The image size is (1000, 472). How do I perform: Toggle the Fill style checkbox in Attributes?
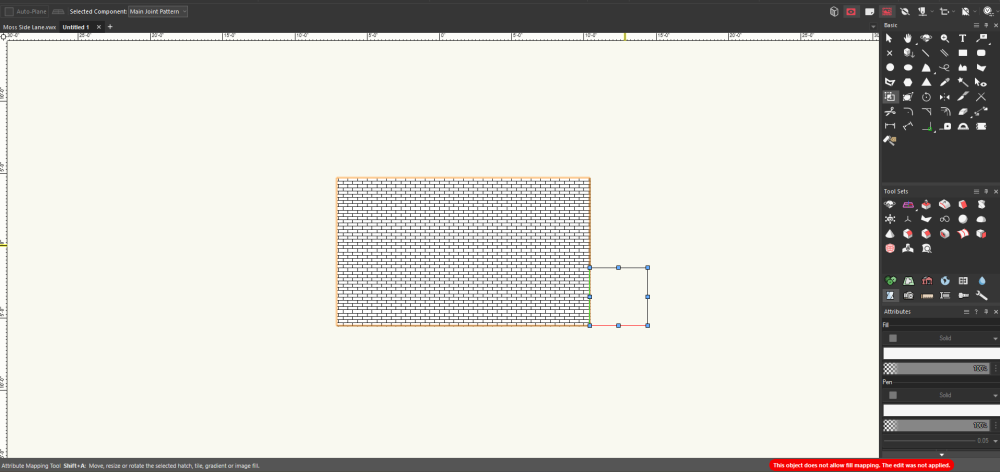pyautogui.click(x=893, y=338)
